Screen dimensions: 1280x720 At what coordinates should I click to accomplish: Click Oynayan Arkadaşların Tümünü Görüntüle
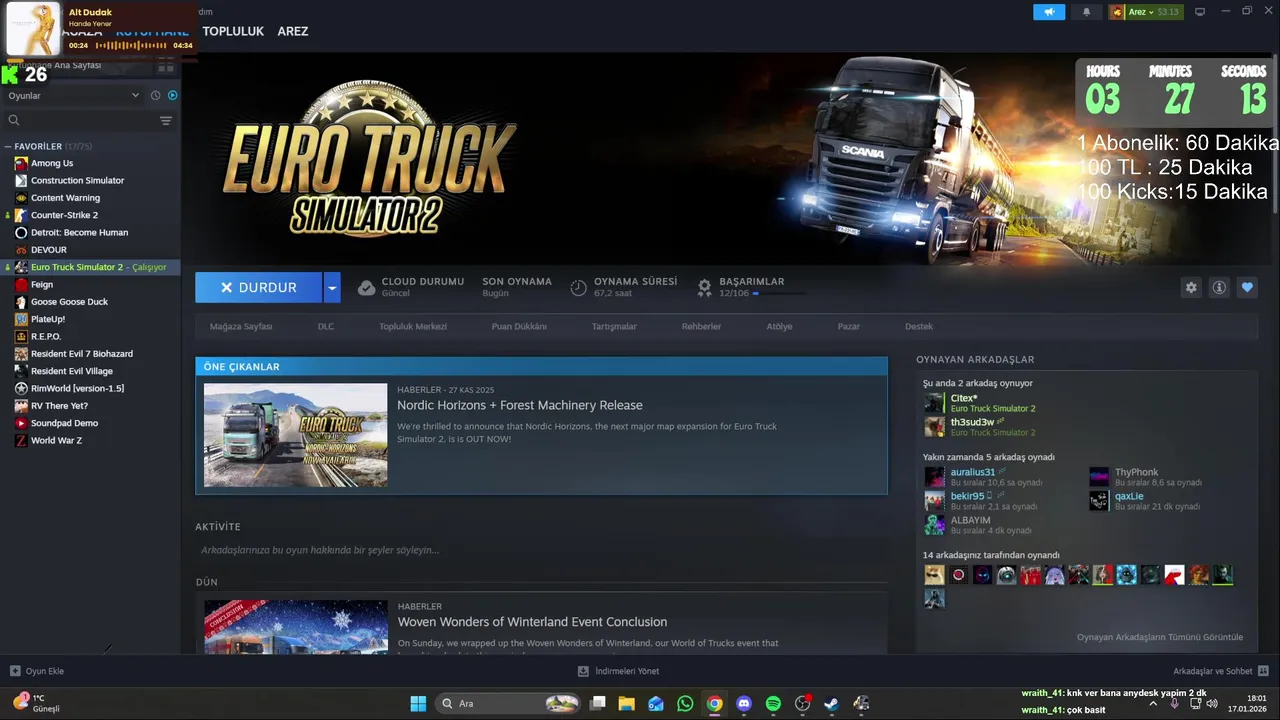point(1160,637)
